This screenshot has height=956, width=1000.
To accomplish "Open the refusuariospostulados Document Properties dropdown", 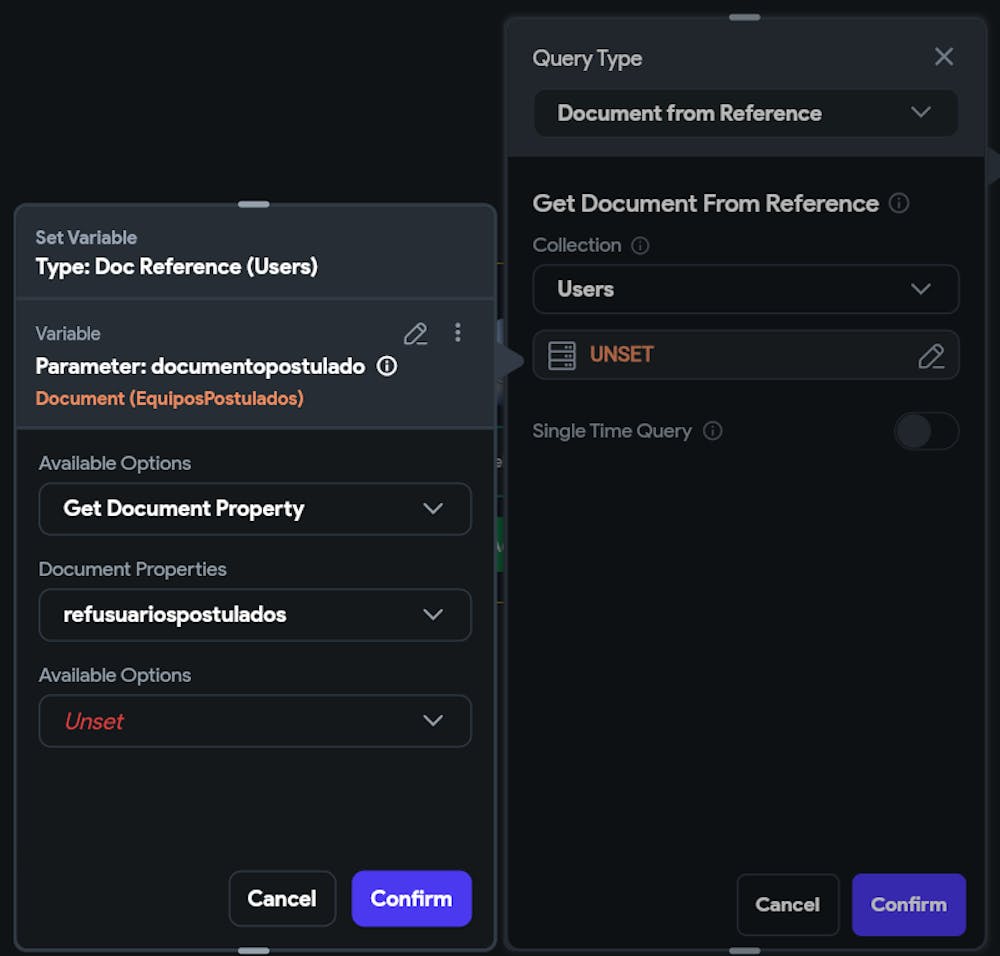I will (255, 615).
